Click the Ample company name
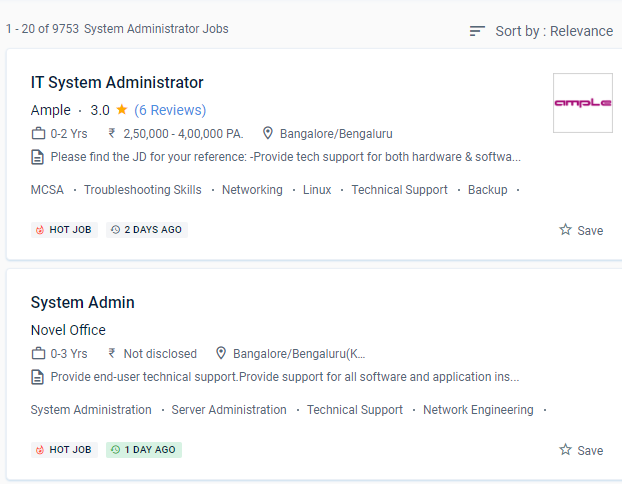Viewport: 622px width, 484px height. [51, 110]
